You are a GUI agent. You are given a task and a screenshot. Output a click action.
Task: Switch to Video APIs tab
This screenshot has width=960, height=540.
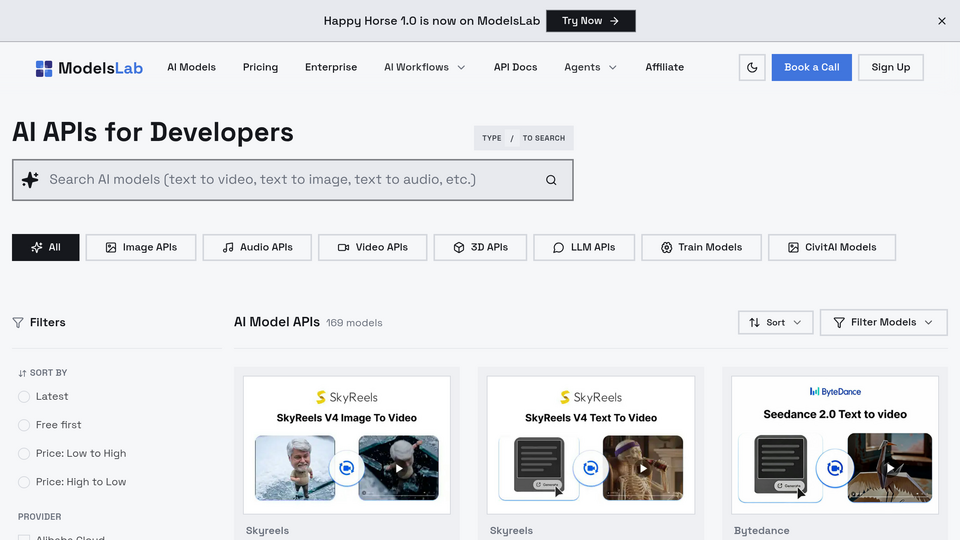point(372,247)
